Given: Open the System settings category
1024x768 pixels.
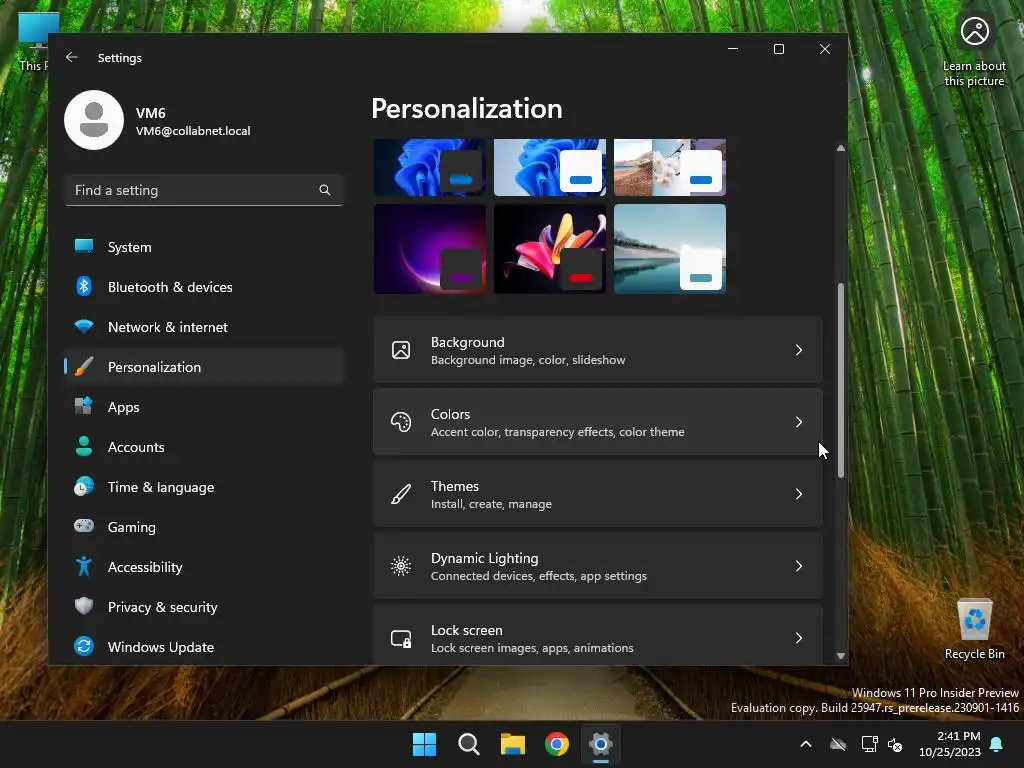Looking at the screenshot, I should pos(204,247).
